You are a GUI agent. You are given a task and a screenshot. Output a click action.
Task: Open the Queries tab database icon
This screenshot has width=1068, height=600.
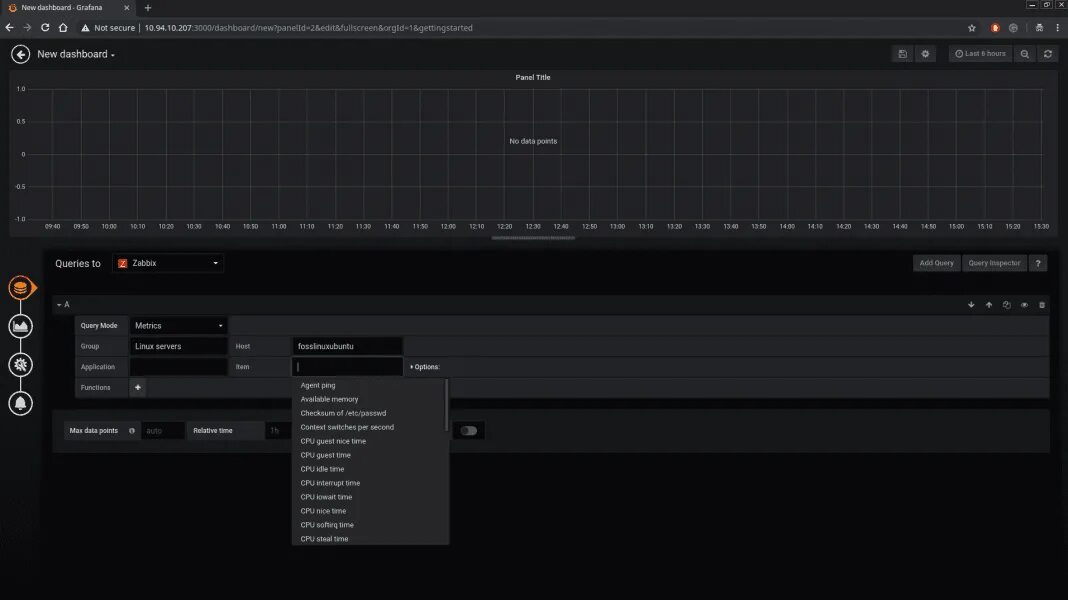click(20, 287)
